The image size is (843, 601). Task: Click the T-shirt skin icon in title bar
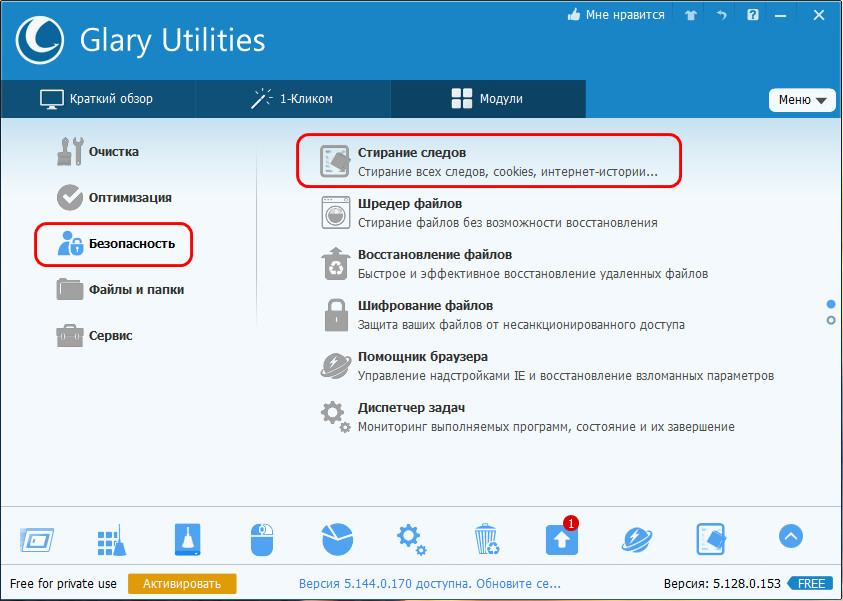690,16
